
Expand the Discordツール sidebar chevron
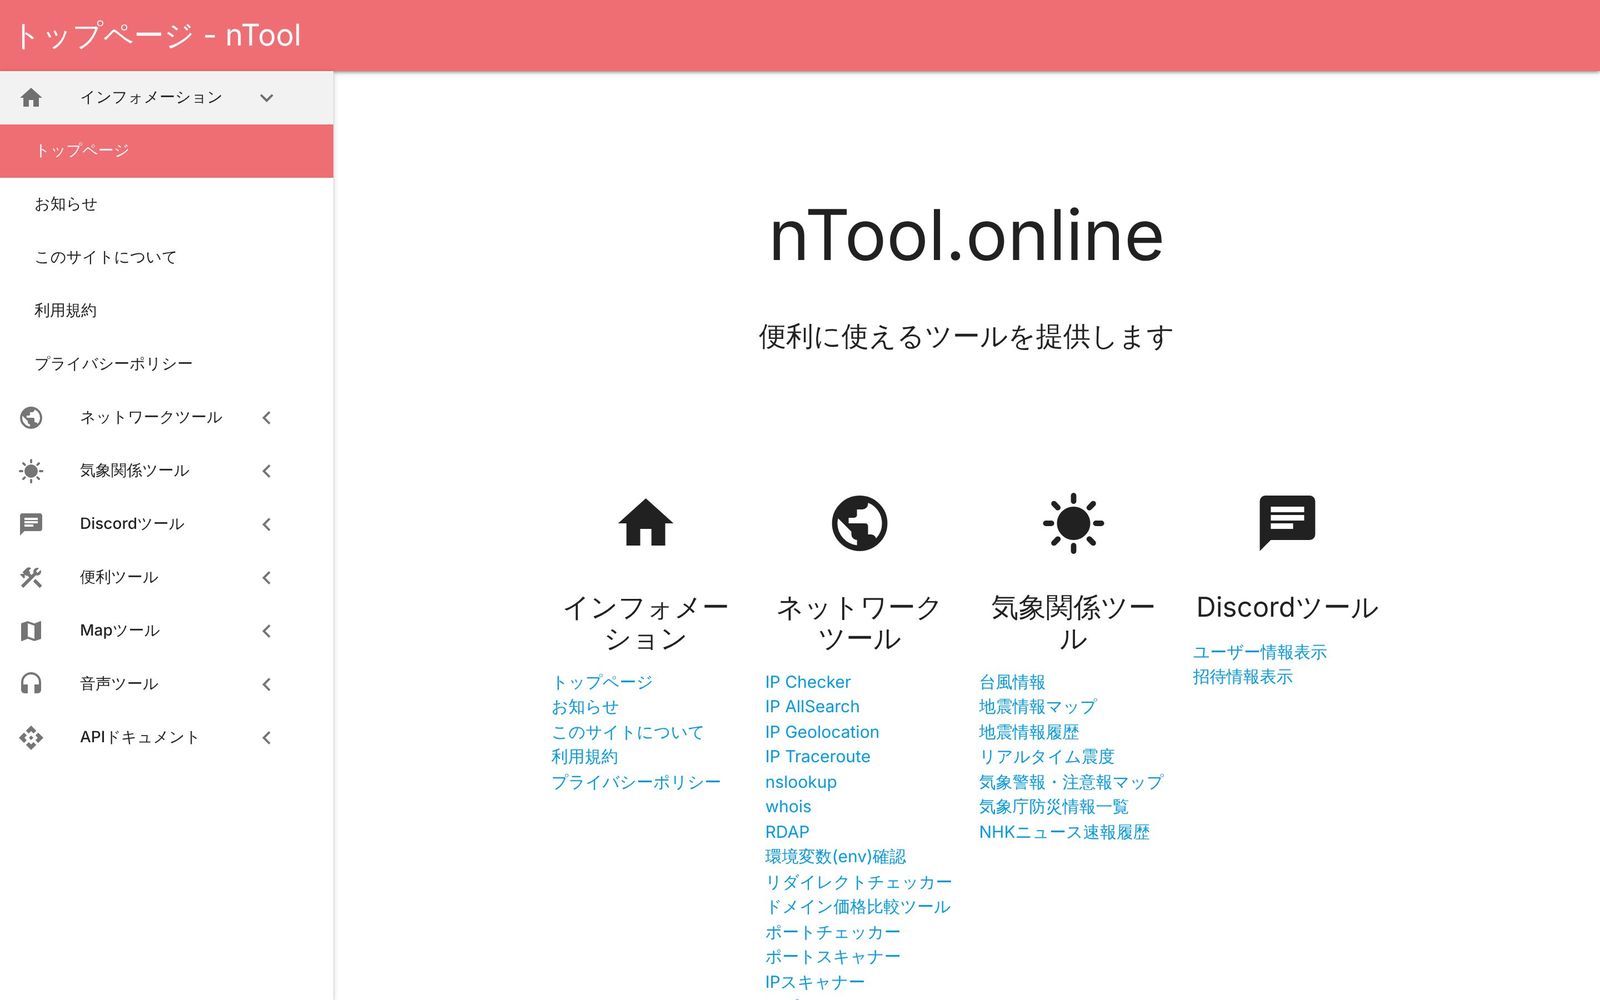click(x=266, y=524)
